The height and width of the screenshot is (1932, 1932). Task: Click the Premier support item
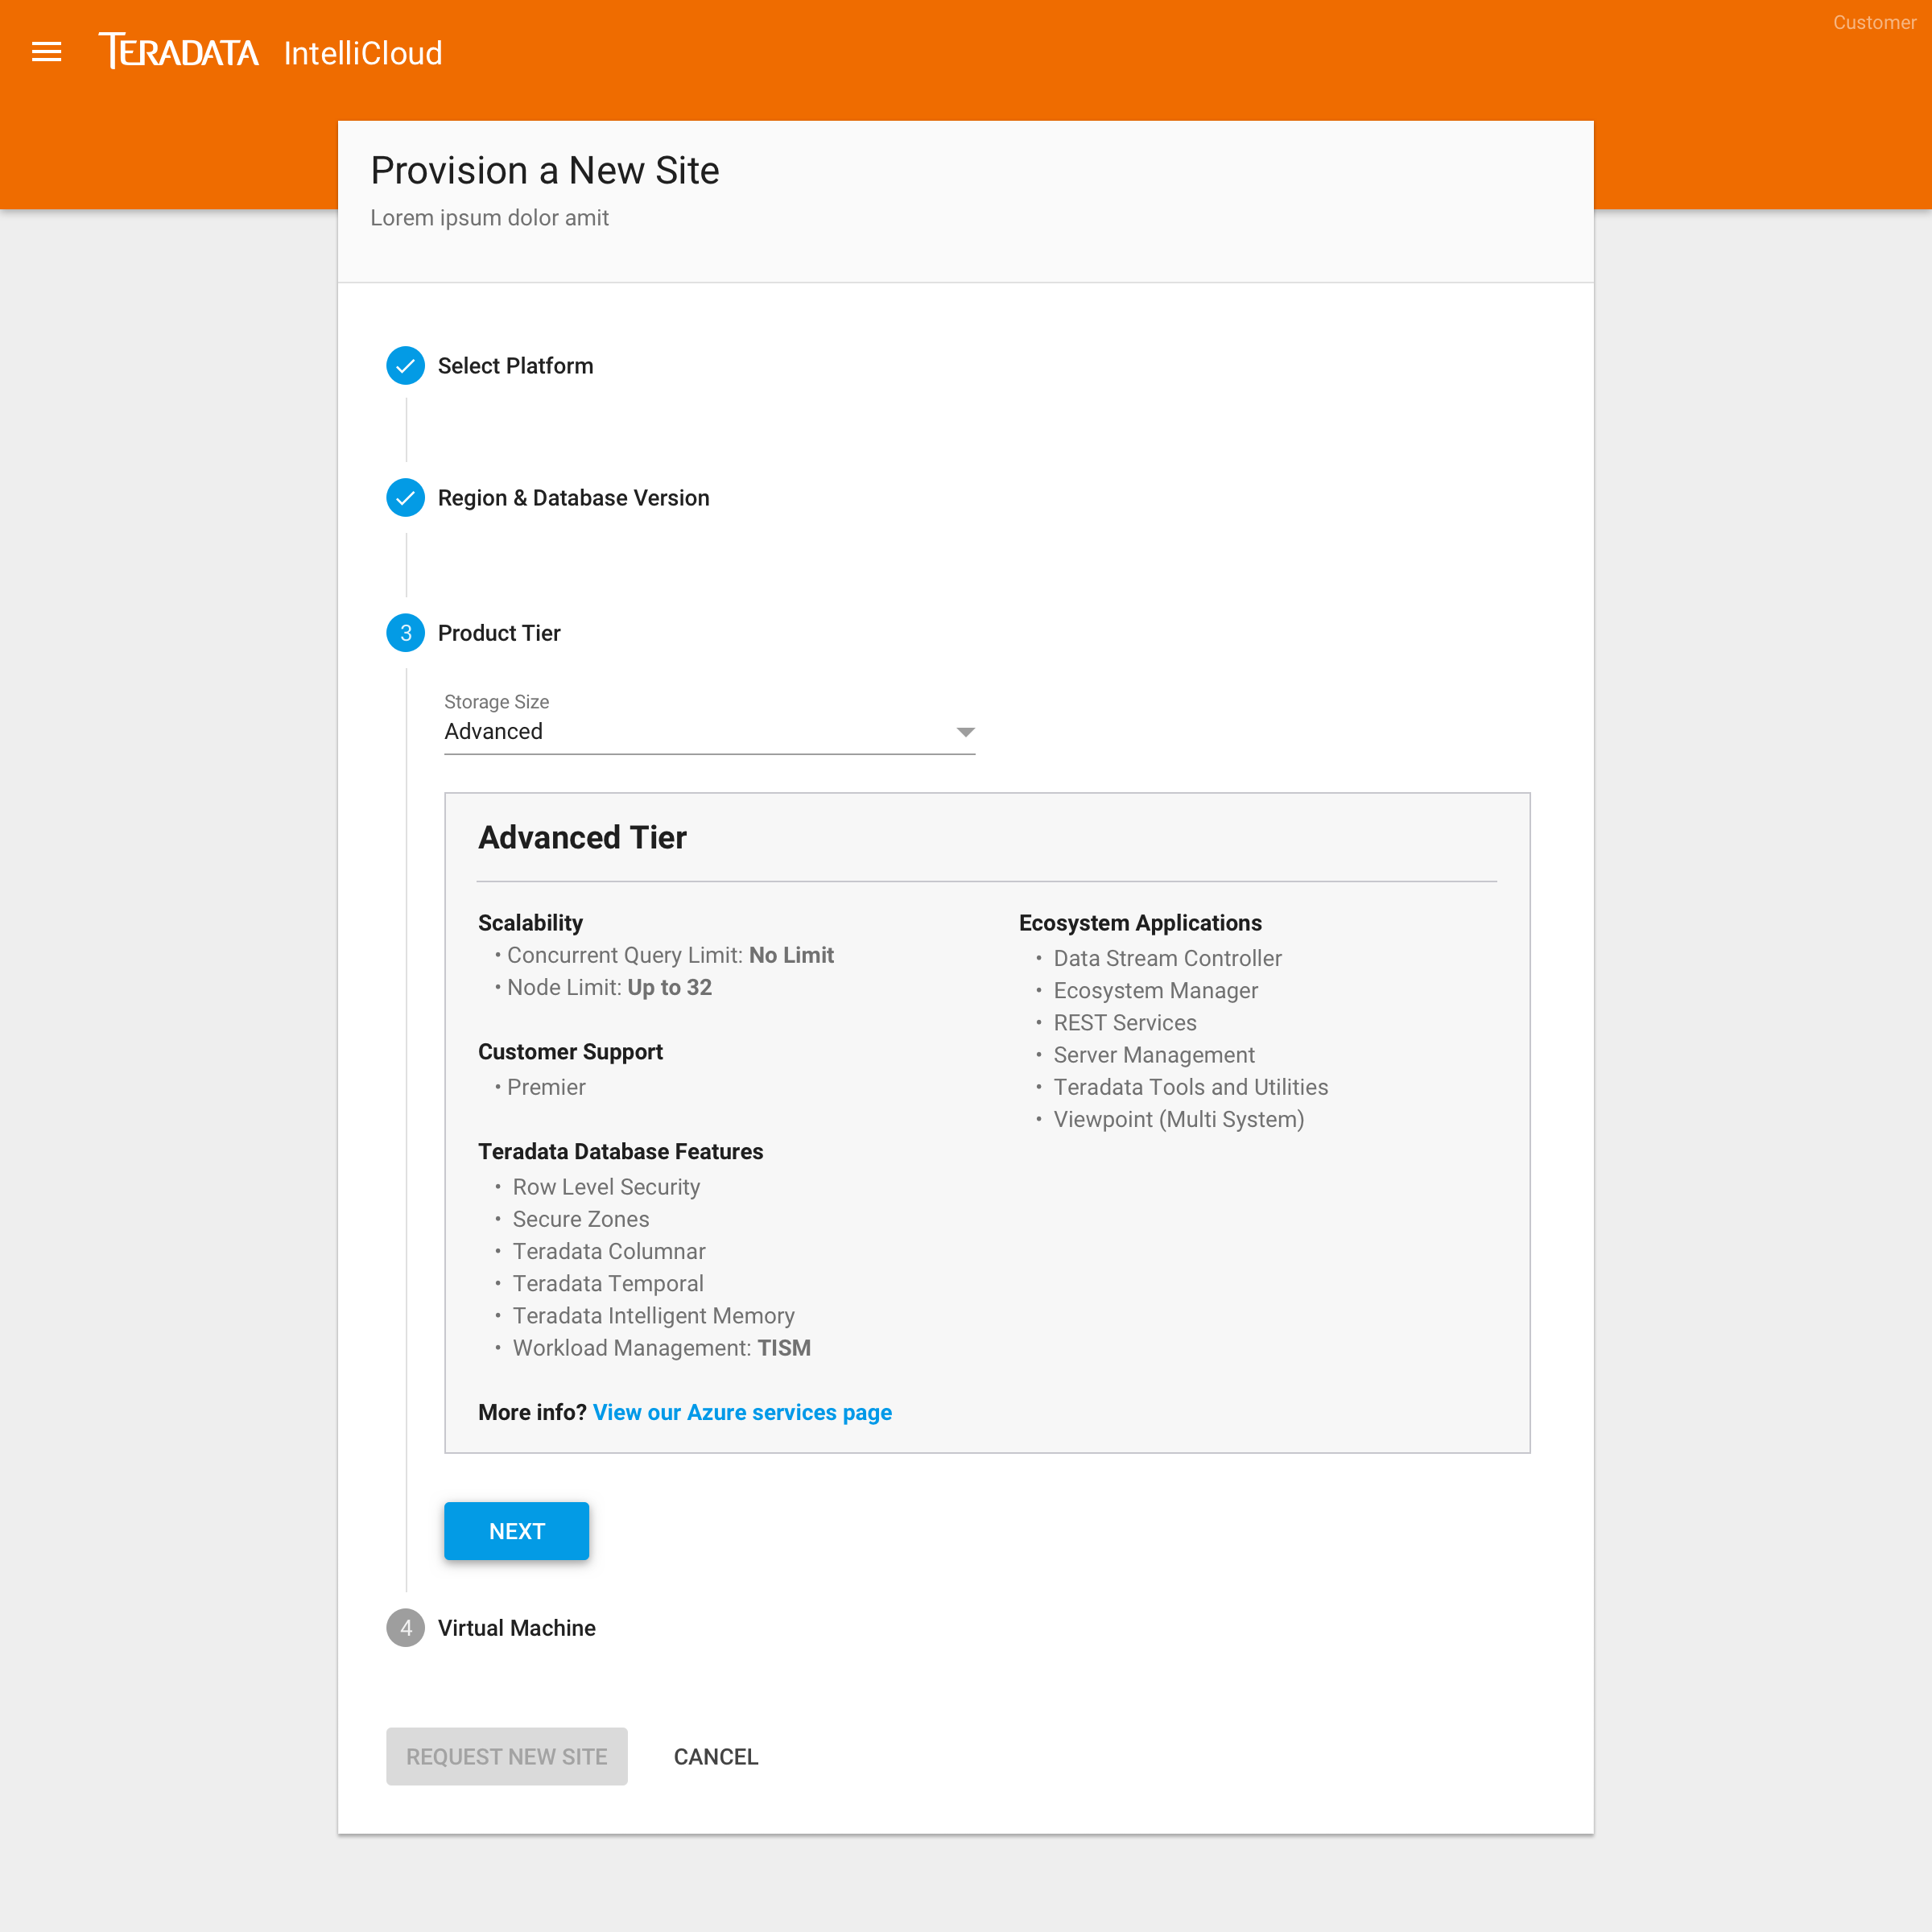pyautogui.click(x=546, y=1087)
